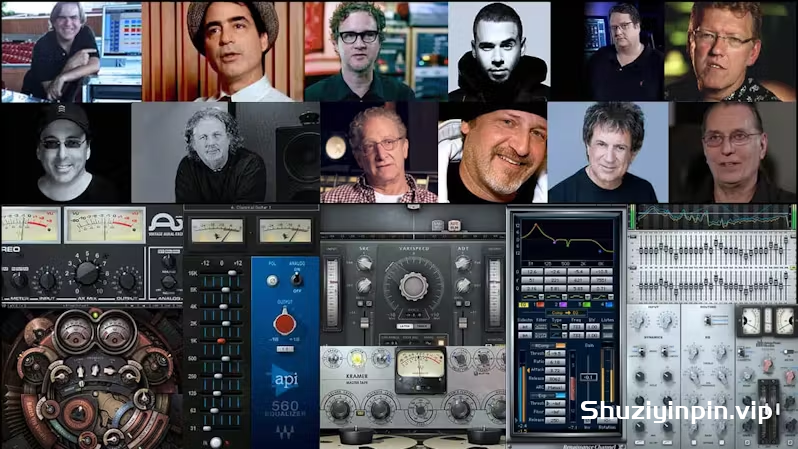Image resolution: width=798 pixels, height=449 pixels.
Task: Click the Comp to EQ routing button
Action: click(x=566, y=313)
